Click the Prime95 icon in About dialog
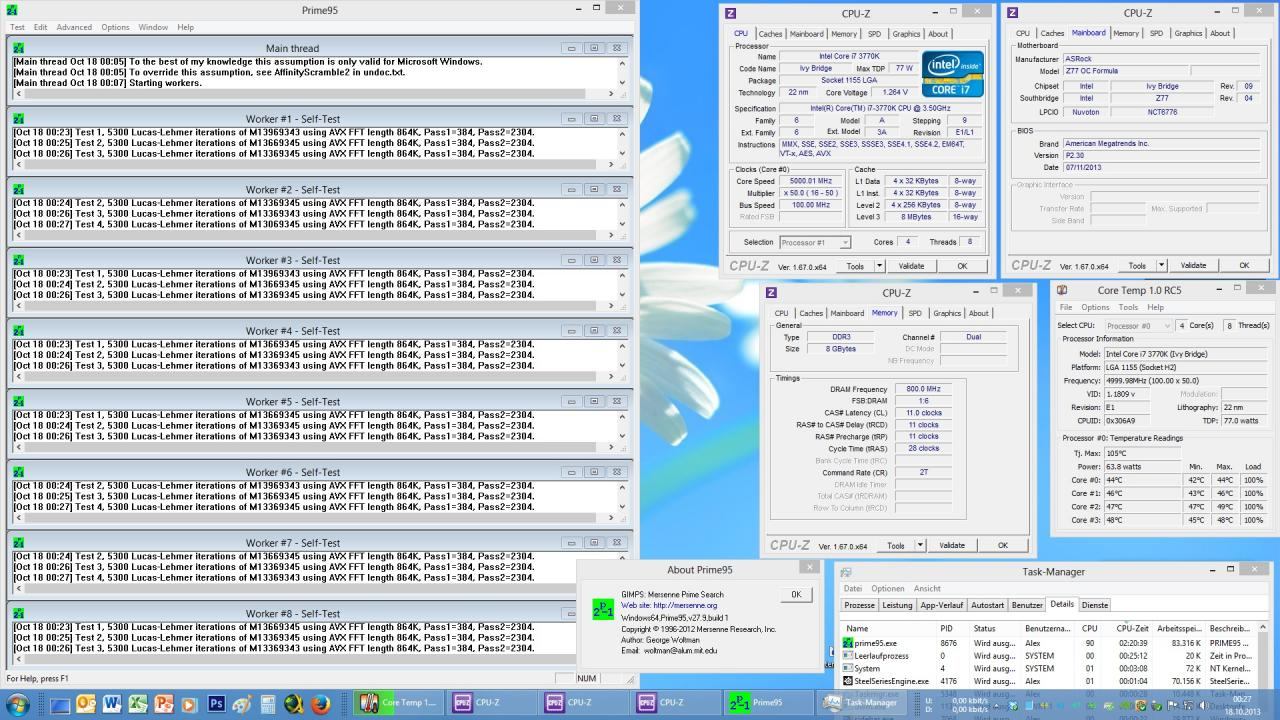The image size is (1280, 720). pos(603,609)
